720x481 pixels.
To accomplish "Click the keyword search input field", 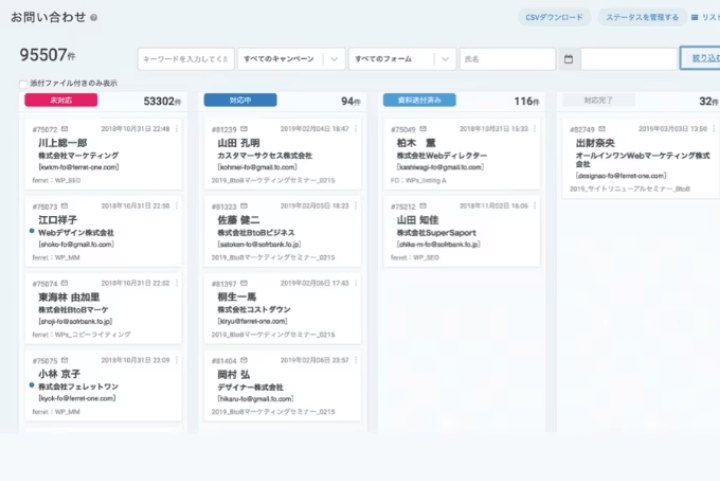I will (x=186, y=59).
